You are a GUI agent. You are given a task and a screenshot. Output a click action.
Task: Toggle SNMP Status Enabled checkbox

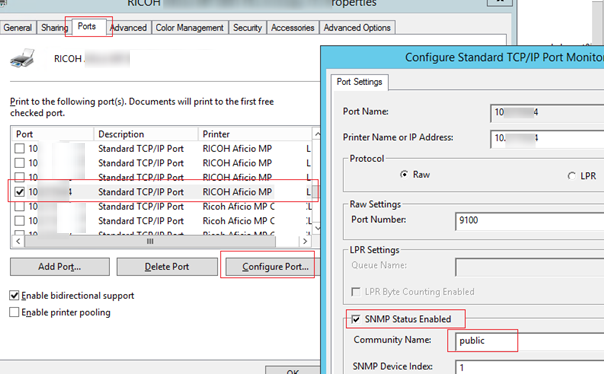coord(356,319)
